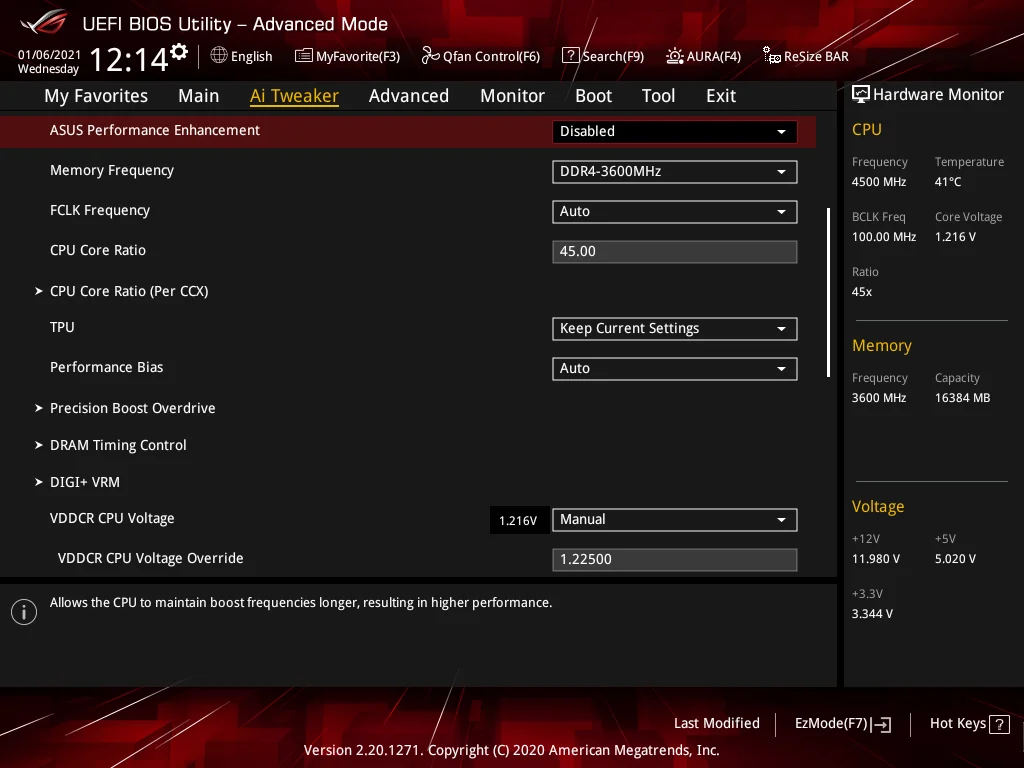The height and width of the screenshot is (768, 1024).
Task: Select the Ai Tweaker tab
Action: point(294,96)
